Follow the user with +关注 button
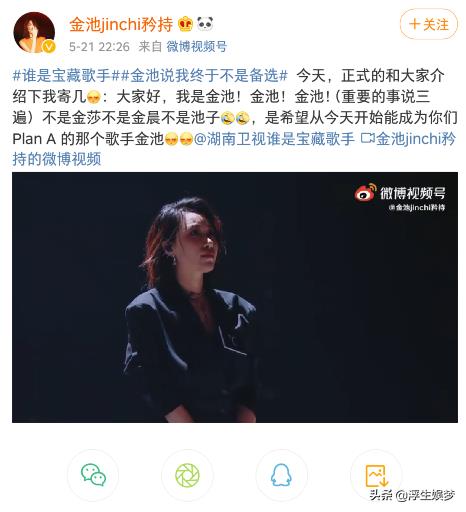This screenshot has width=466, height=512. click(x=429, y=24)
